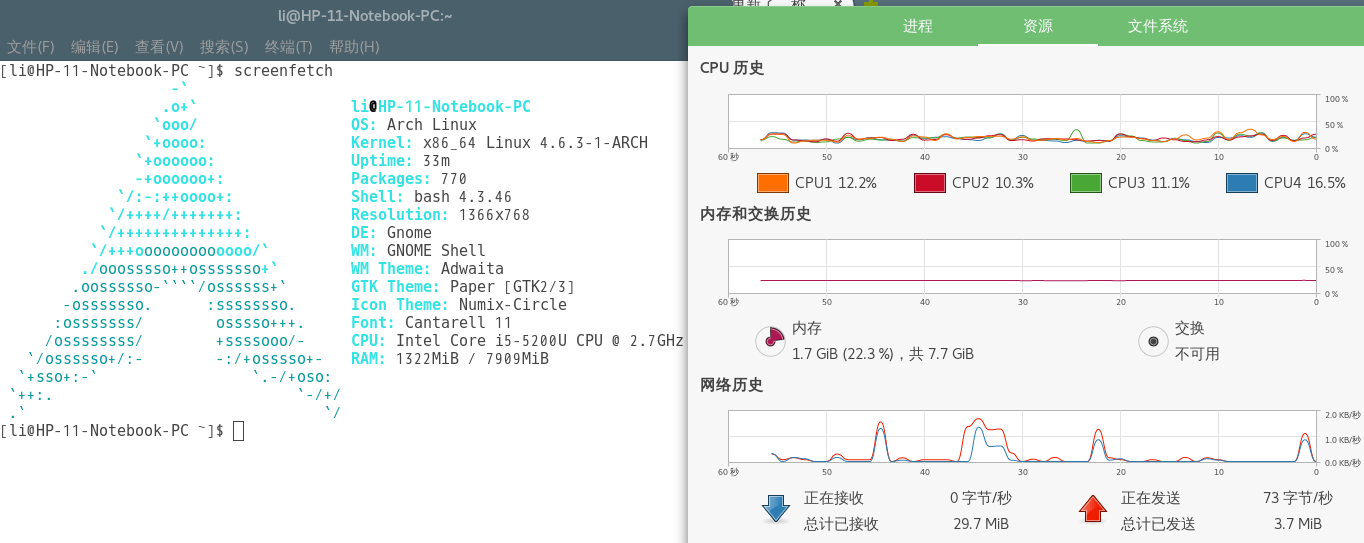This screenshot has height=543, width=1364.
Task: Click the CPU3 11.1% label
Action: coord(1149,183)
